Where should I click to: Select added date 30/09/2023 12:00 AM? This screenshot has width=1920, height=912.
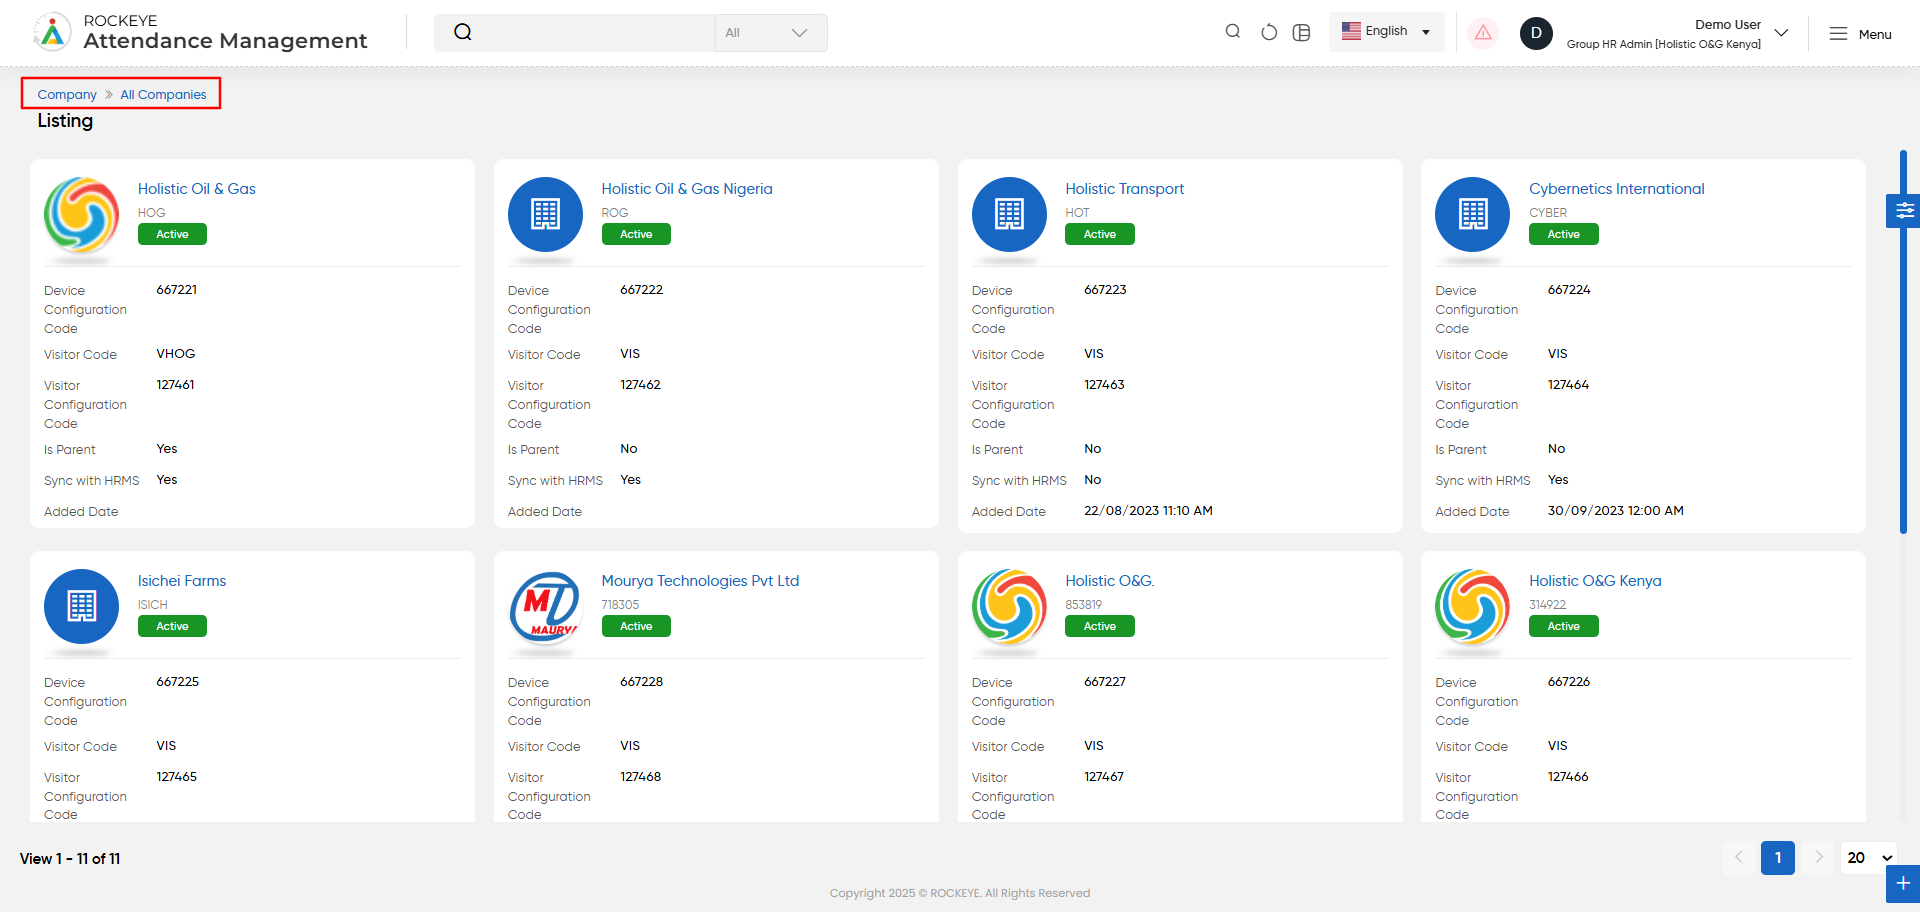[1615, 511]
